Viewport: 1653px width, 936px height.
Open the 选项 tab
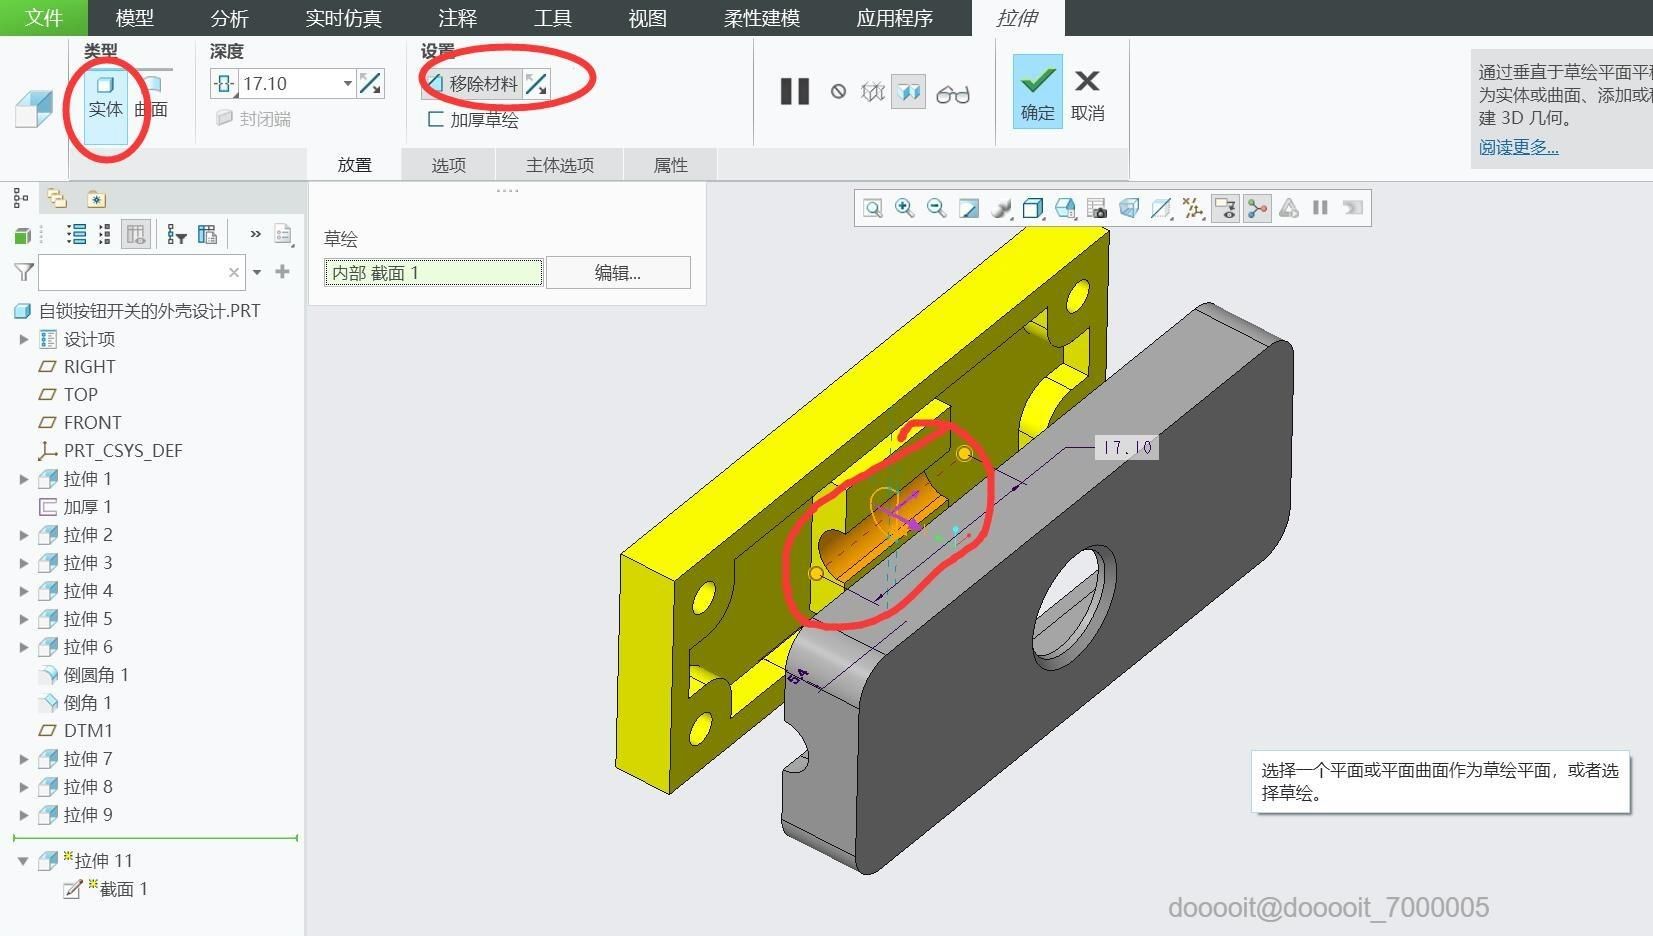click(x=449, y=165)
